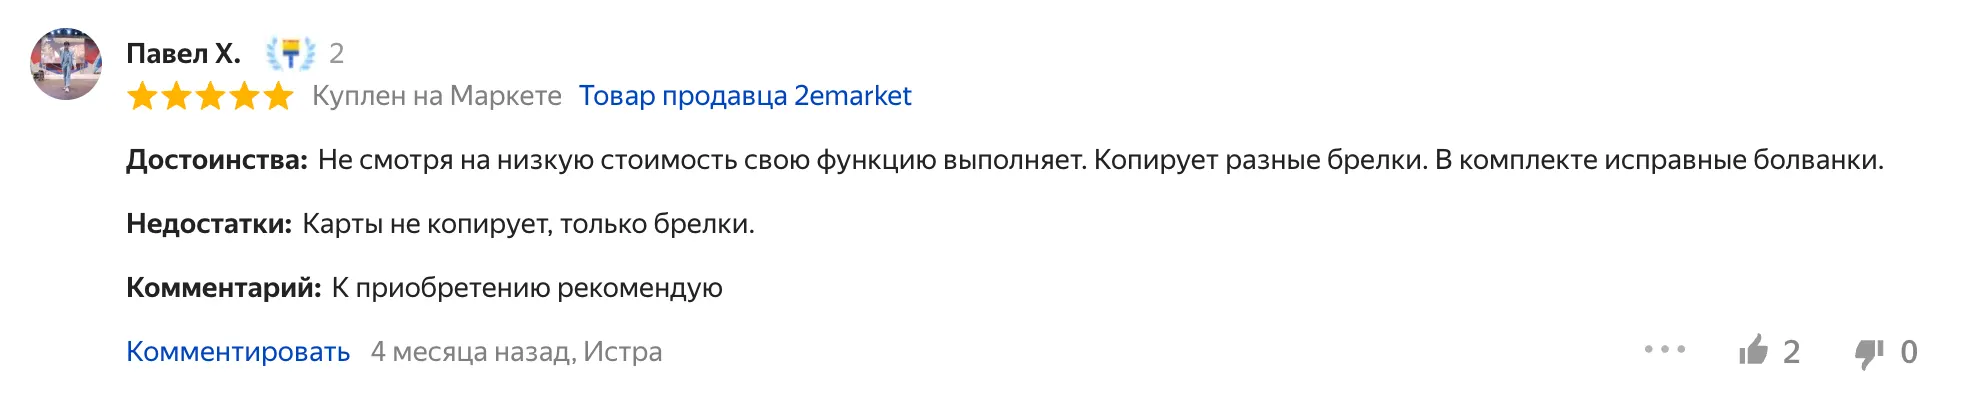Dislike the review with thumbs-down icon
The height and width of the screenshot is (414, 1980).
coord(1869,353)
